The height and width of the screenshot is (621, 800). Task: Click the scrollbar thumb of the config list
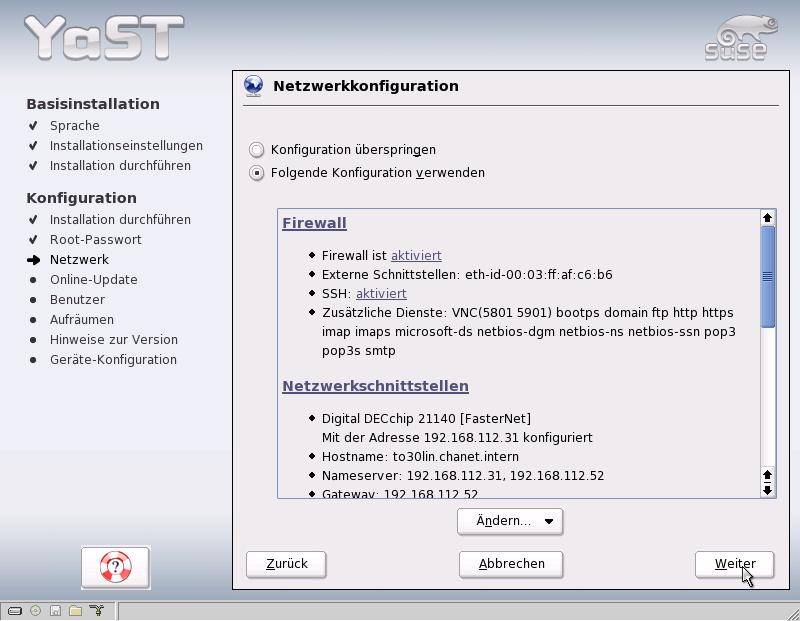tap(767, 277)
